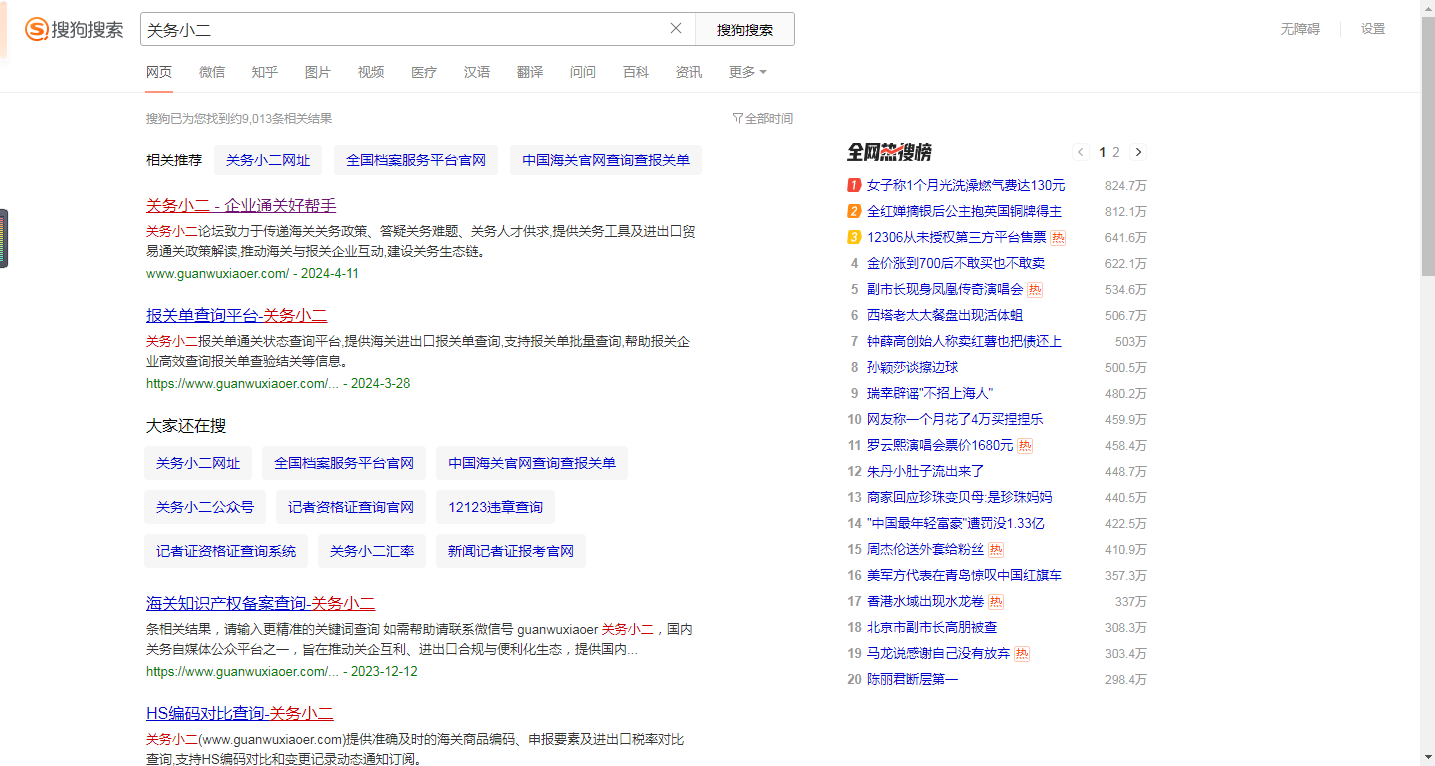Open hot search 马龙说感谢自己没有放弃
Screen dimensions: 1435x766
pos(939,653)
